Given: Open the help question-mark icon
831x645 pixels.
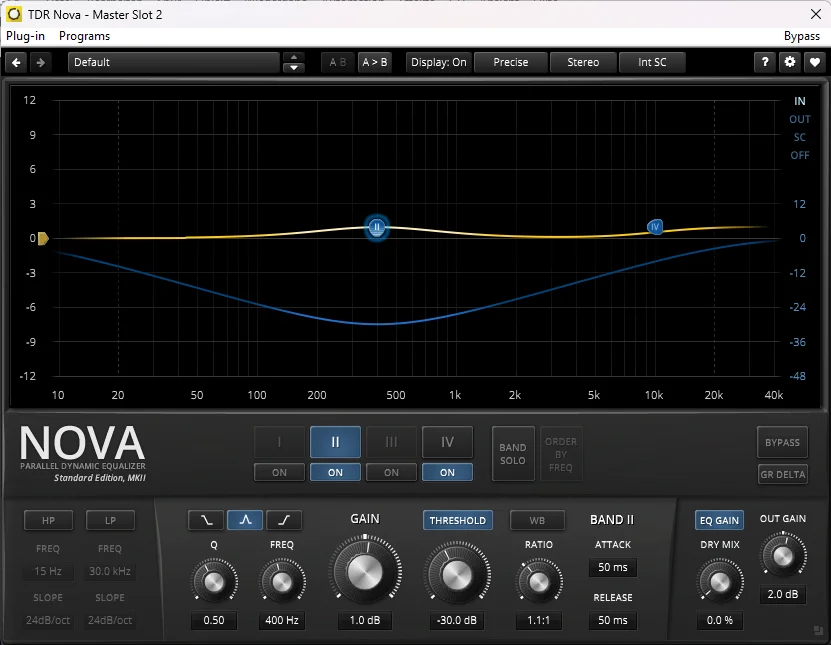Looking at the screenshot, I should (x=765, y=62).
